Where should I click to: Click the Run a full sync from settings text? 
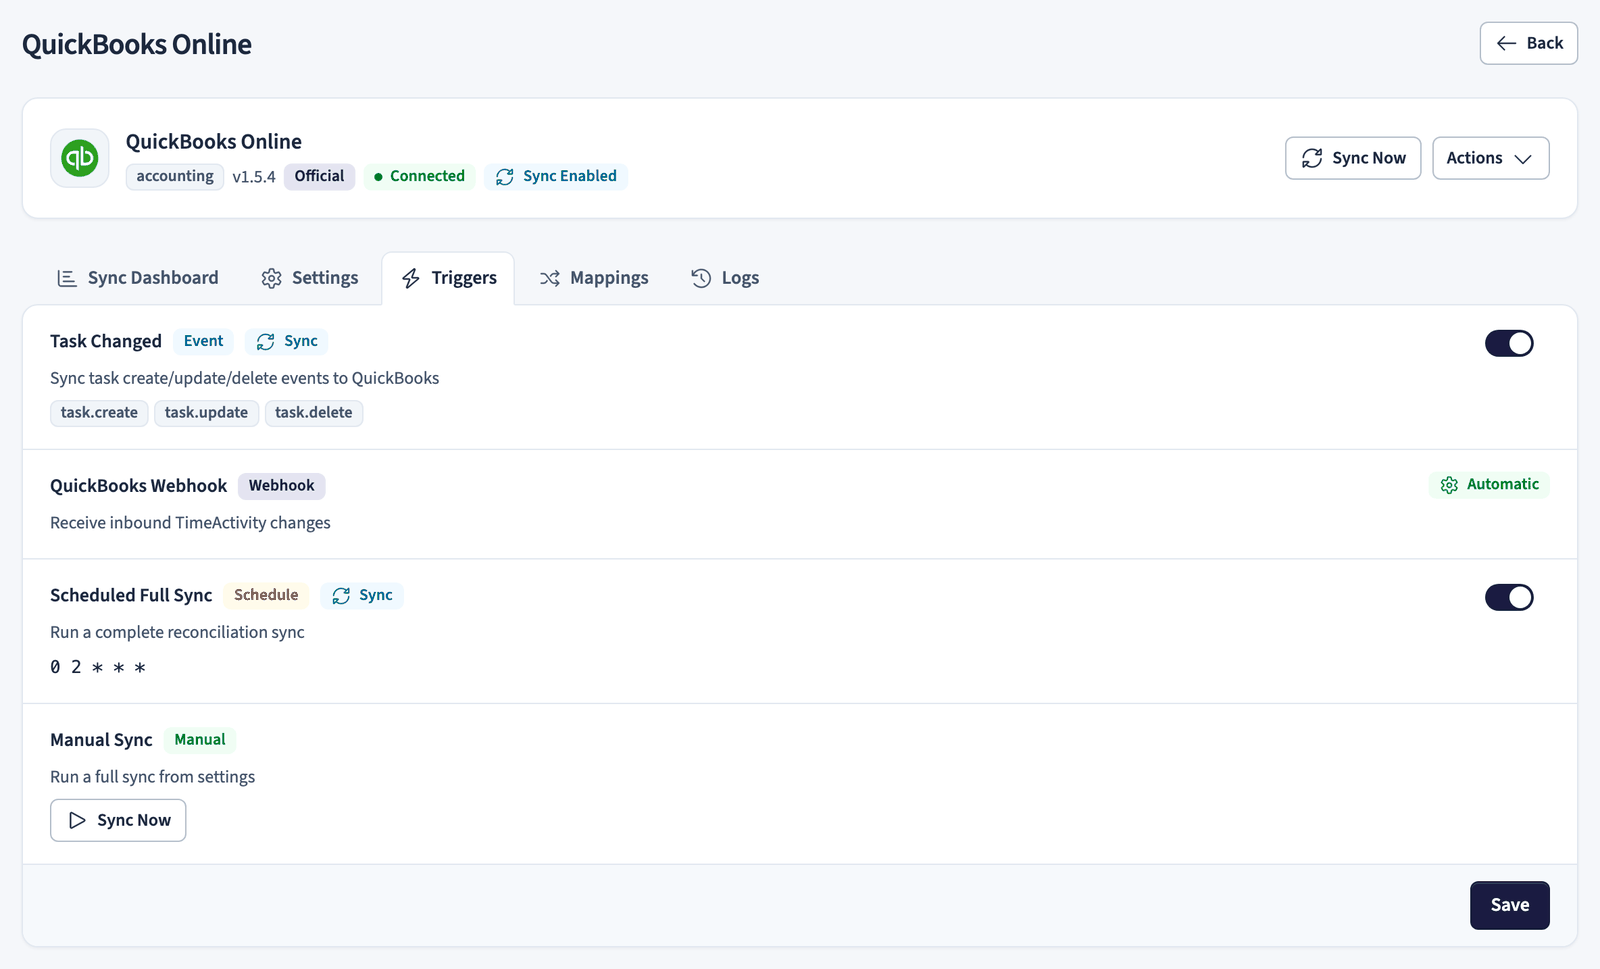pos(153,777)
